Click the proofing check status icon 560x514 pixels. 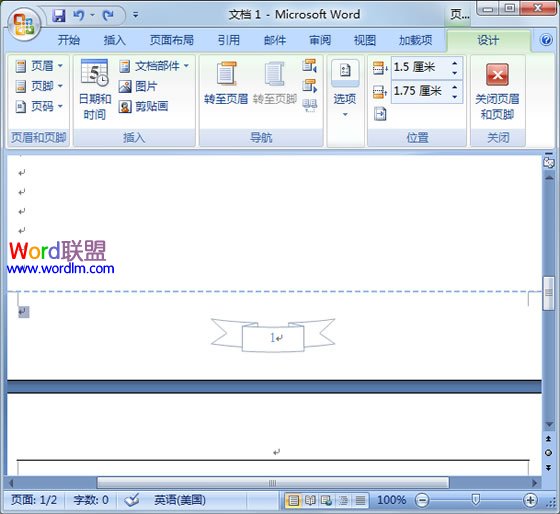132,500
